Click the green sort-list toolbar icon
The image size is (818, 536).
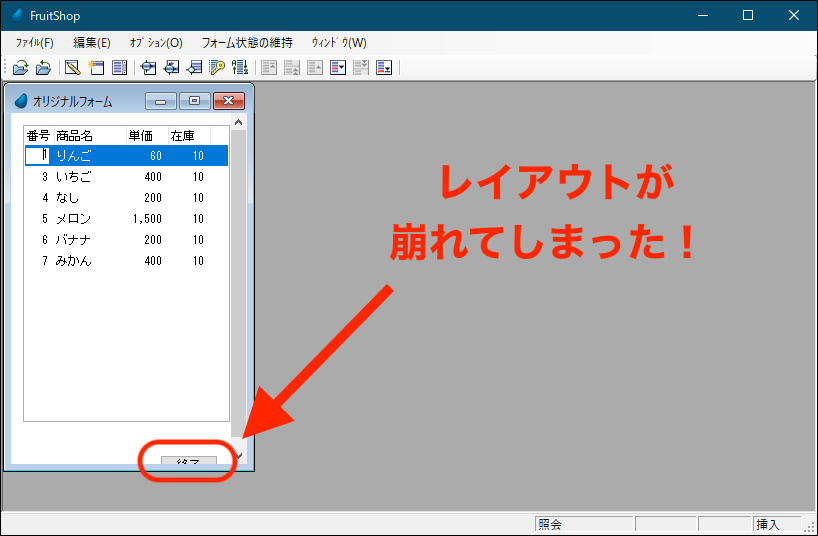coord(240,67)
